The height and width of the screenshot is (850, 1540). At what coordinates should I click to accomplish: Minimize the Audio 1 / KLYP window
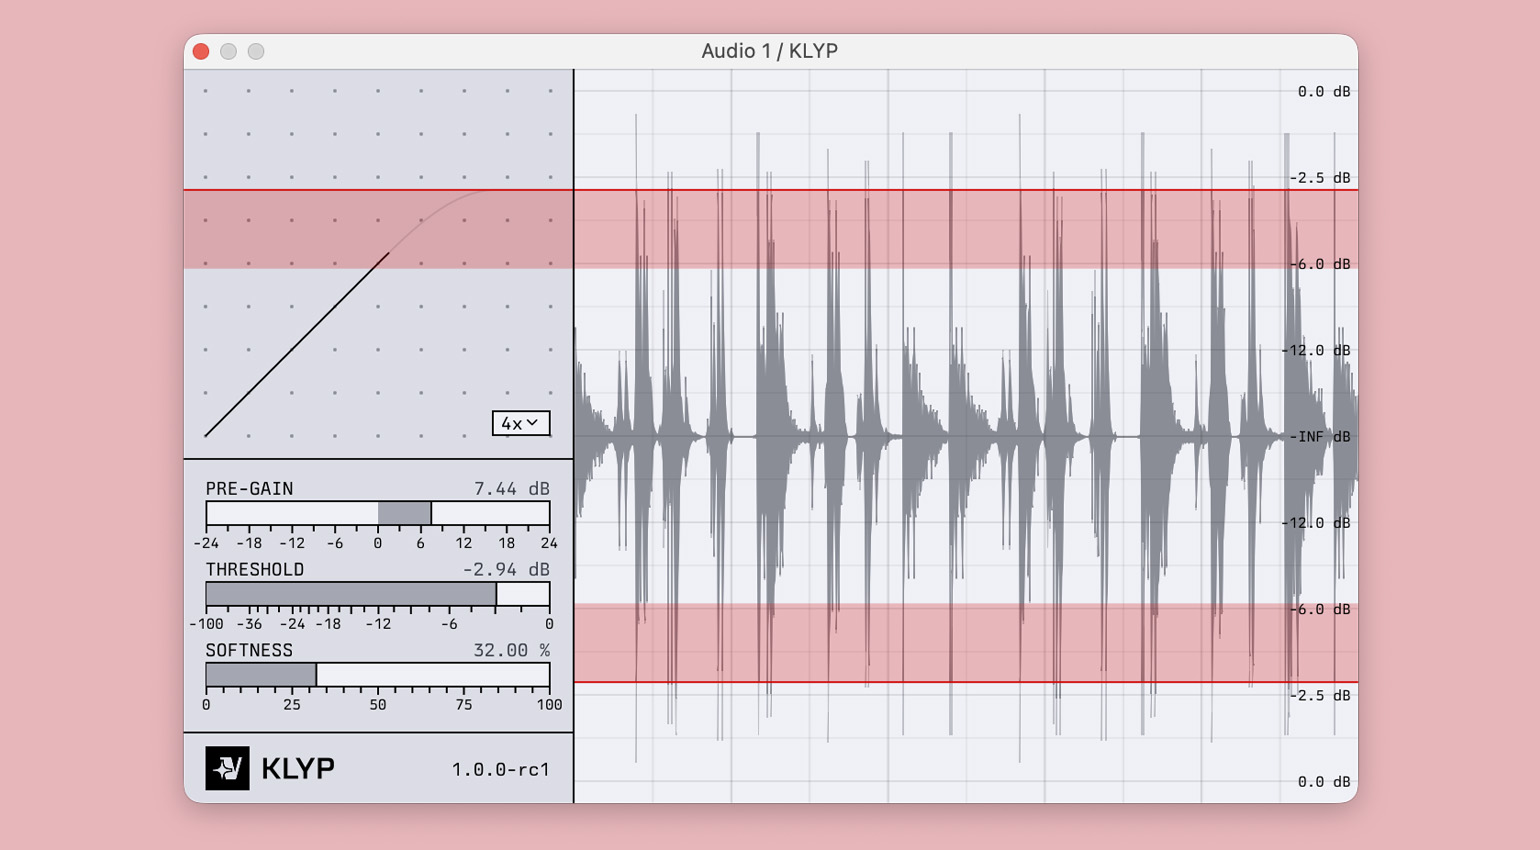228,52
